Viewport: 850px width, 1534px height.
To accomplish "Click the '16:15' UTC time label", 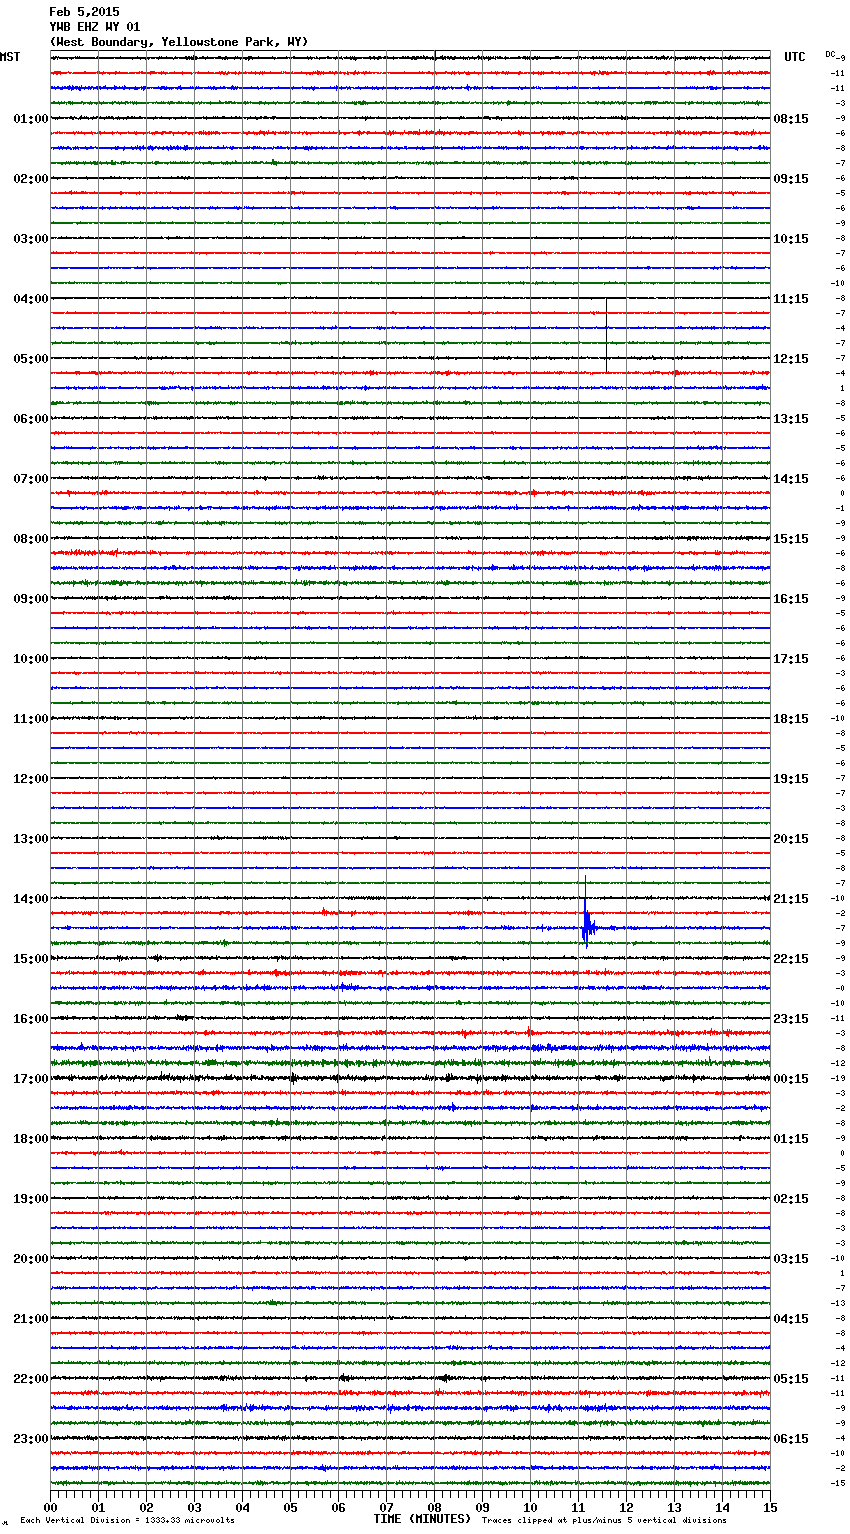I will click(791, 599).
